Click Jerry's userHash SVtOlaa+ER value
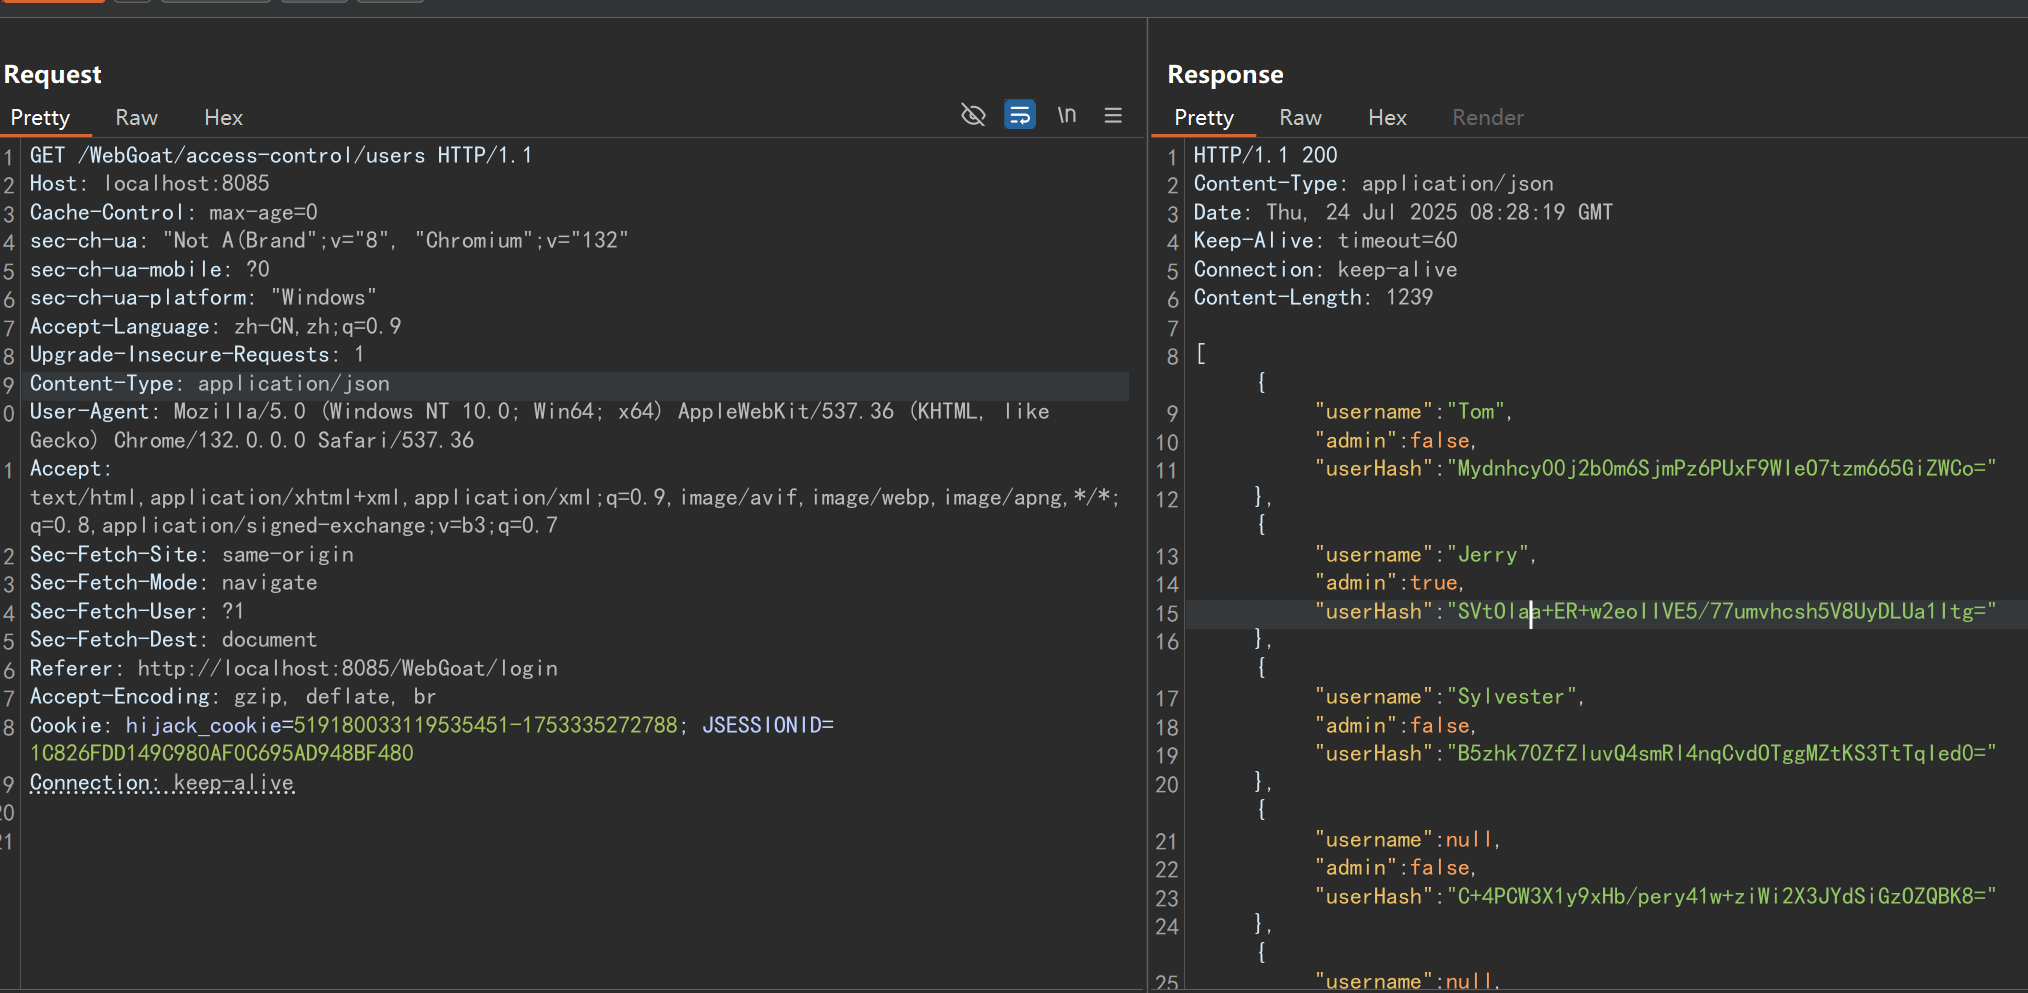 tap(1721, 612)
